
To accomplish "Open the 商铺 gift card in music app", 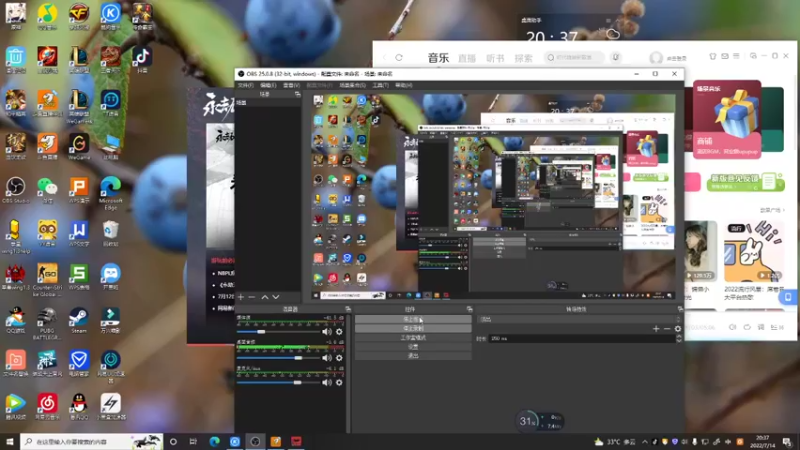I will click(x=727, y=119).
